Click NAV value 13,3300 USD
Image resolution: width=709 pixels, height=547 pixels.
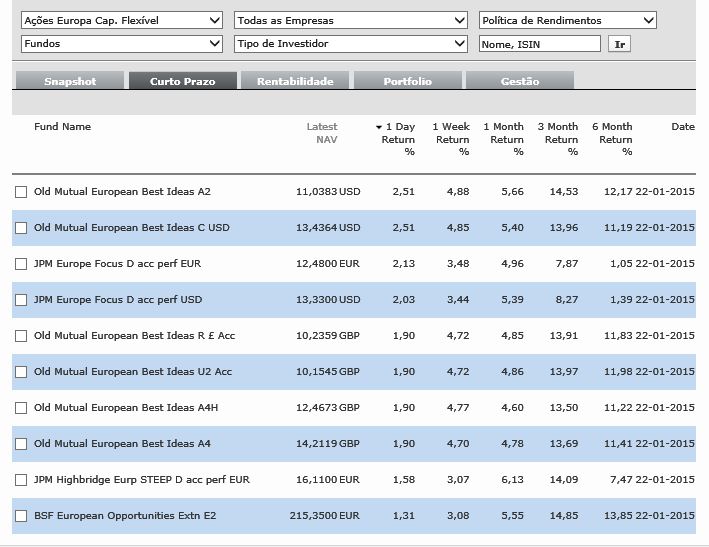tap(328, 299)
